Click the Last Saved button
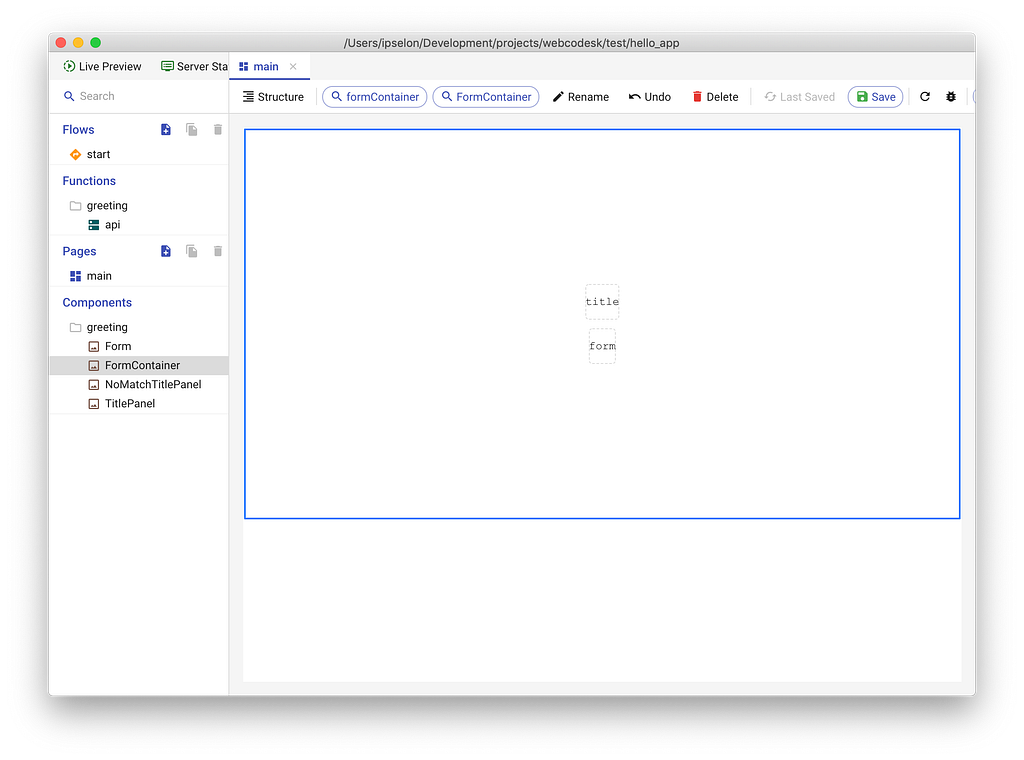This screenshot has height=760, width=1024. click(x=799, y=97)
